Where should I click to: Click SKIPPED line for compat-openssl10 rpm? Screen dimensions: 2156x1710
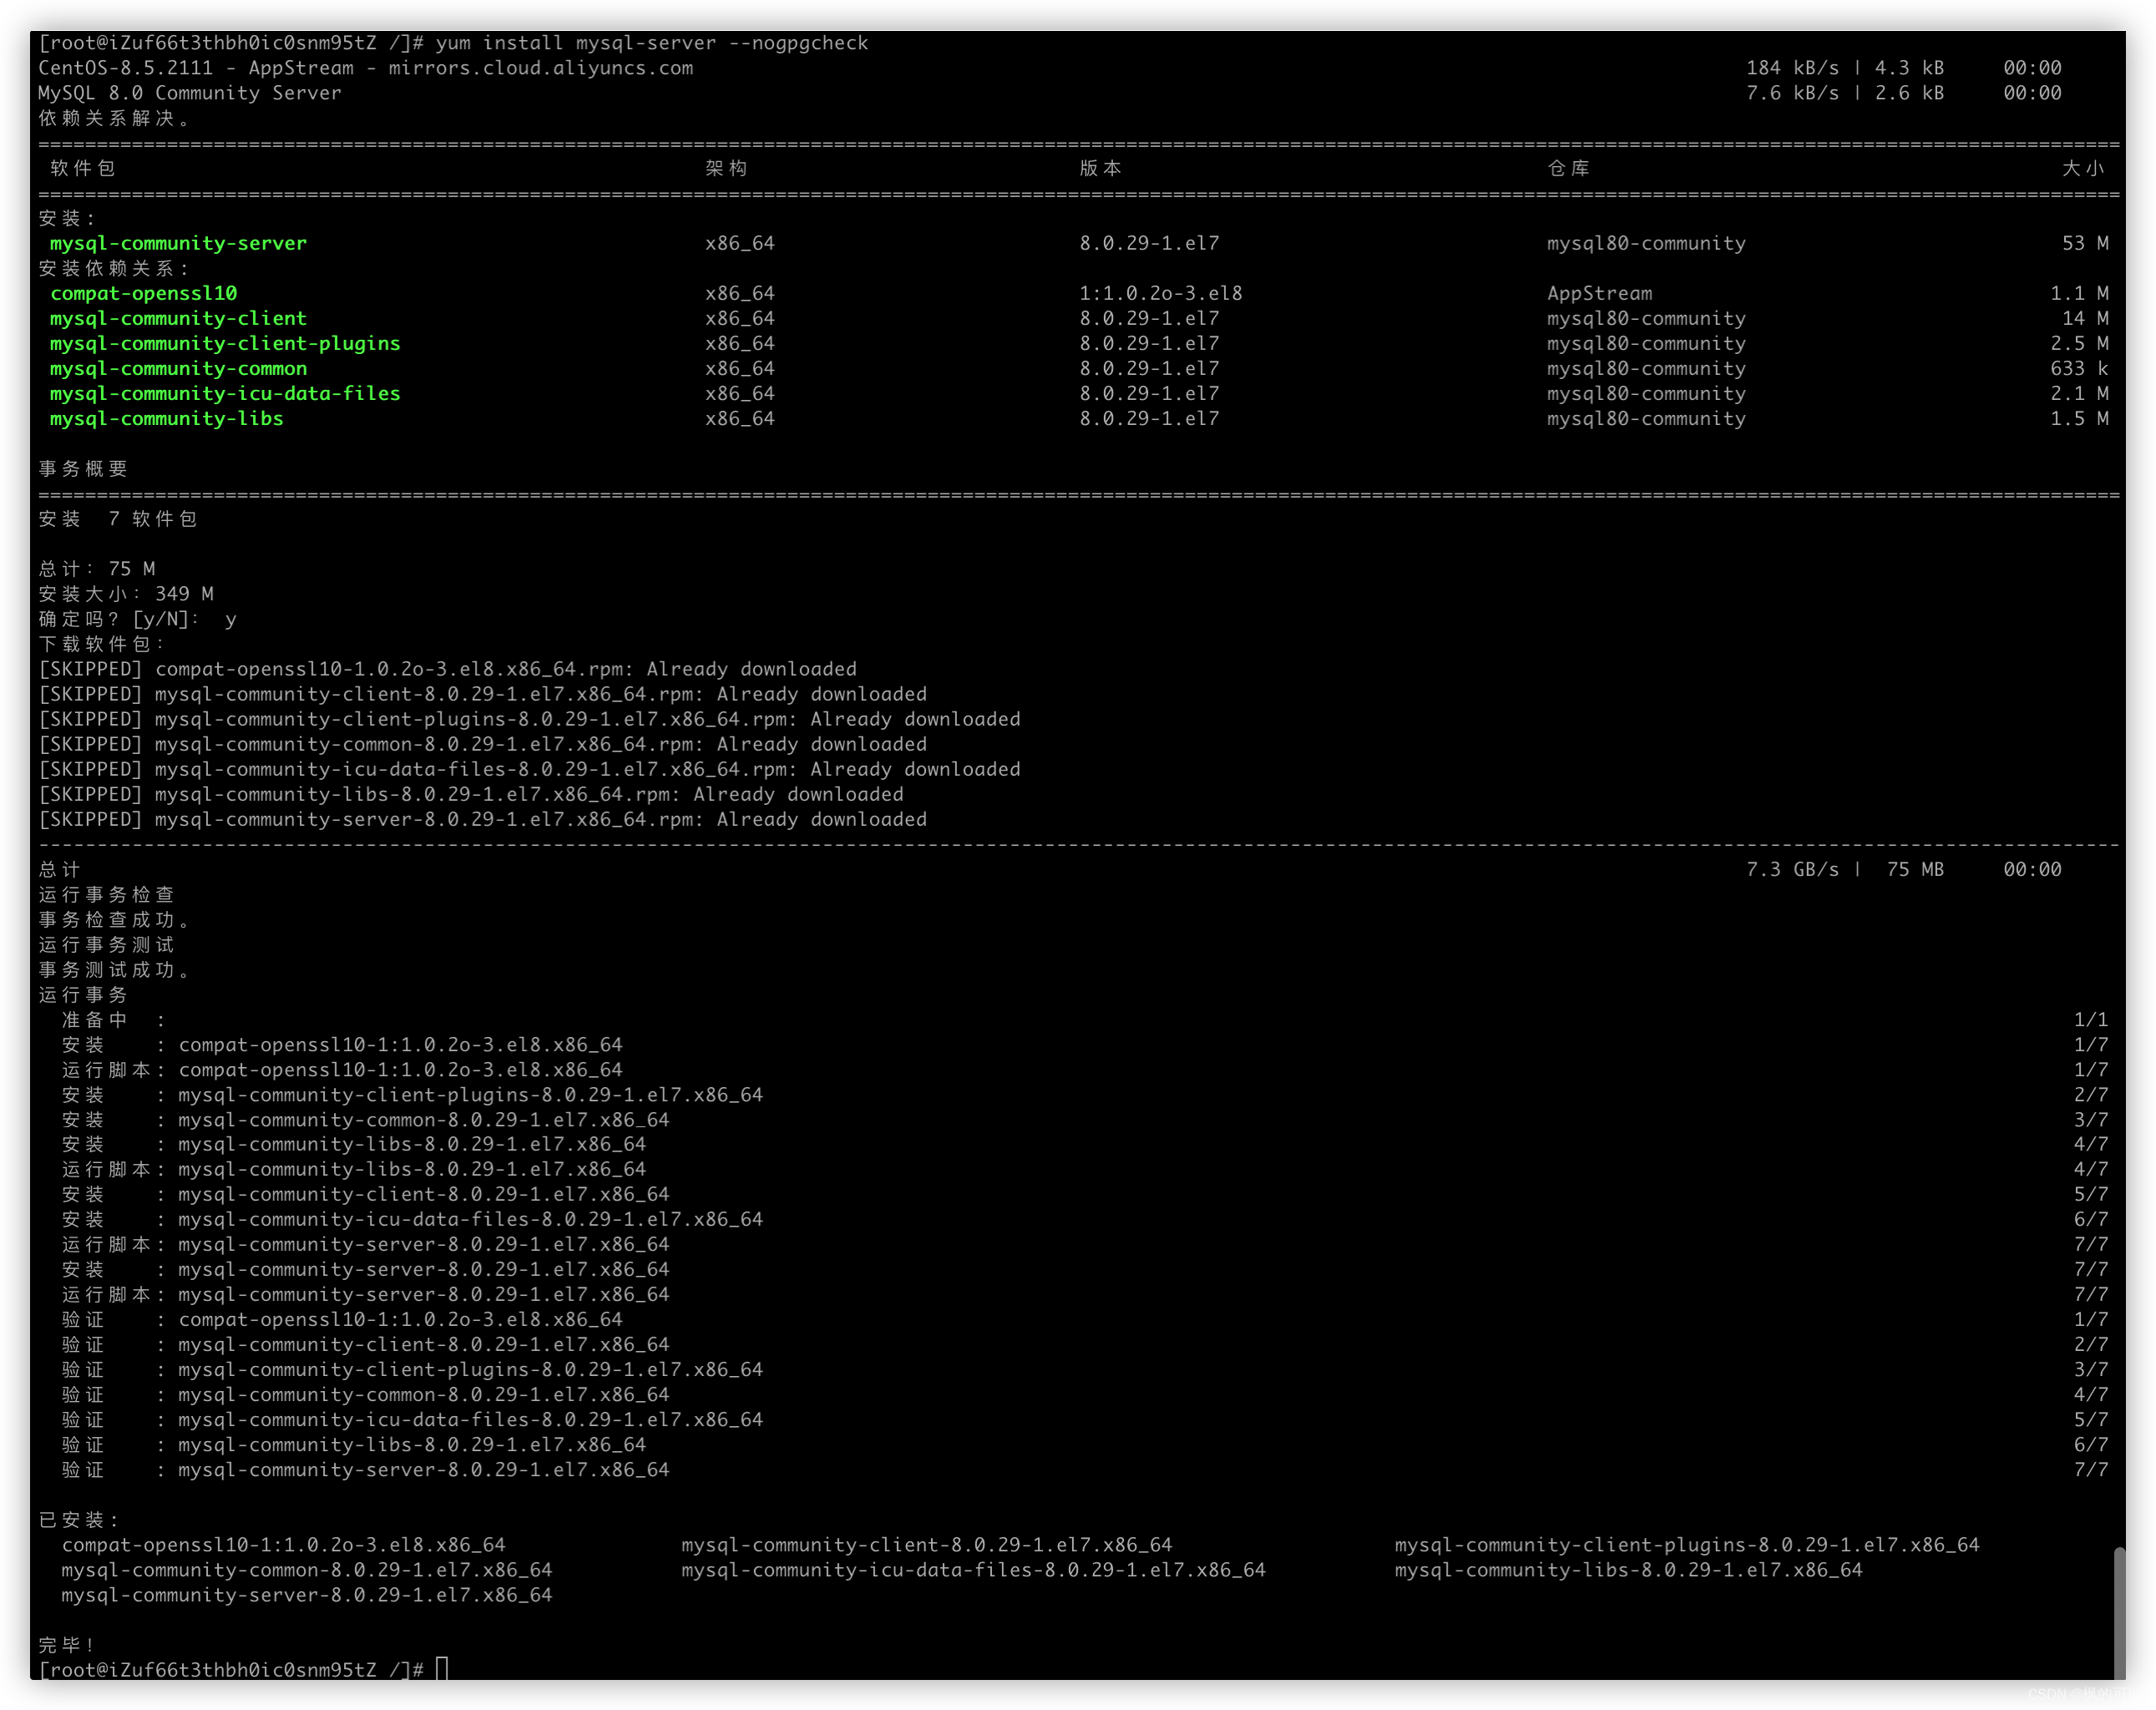click(x=447, y=669)
